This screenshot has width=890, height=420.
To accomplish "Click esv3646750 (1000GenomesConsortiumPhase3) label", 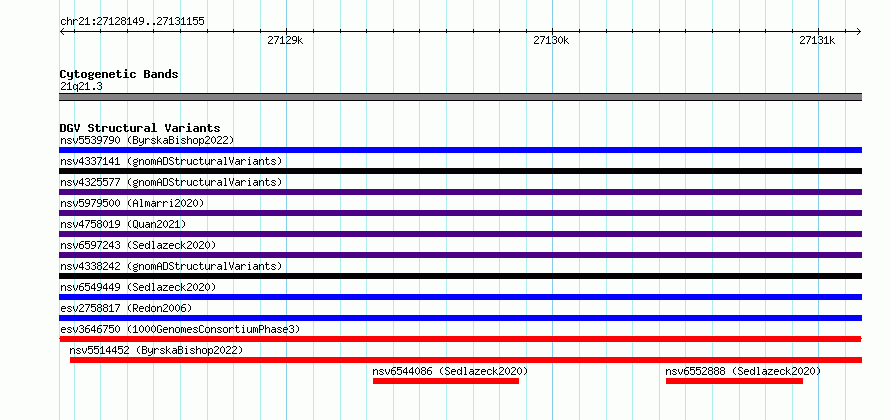I will [180, 329].
